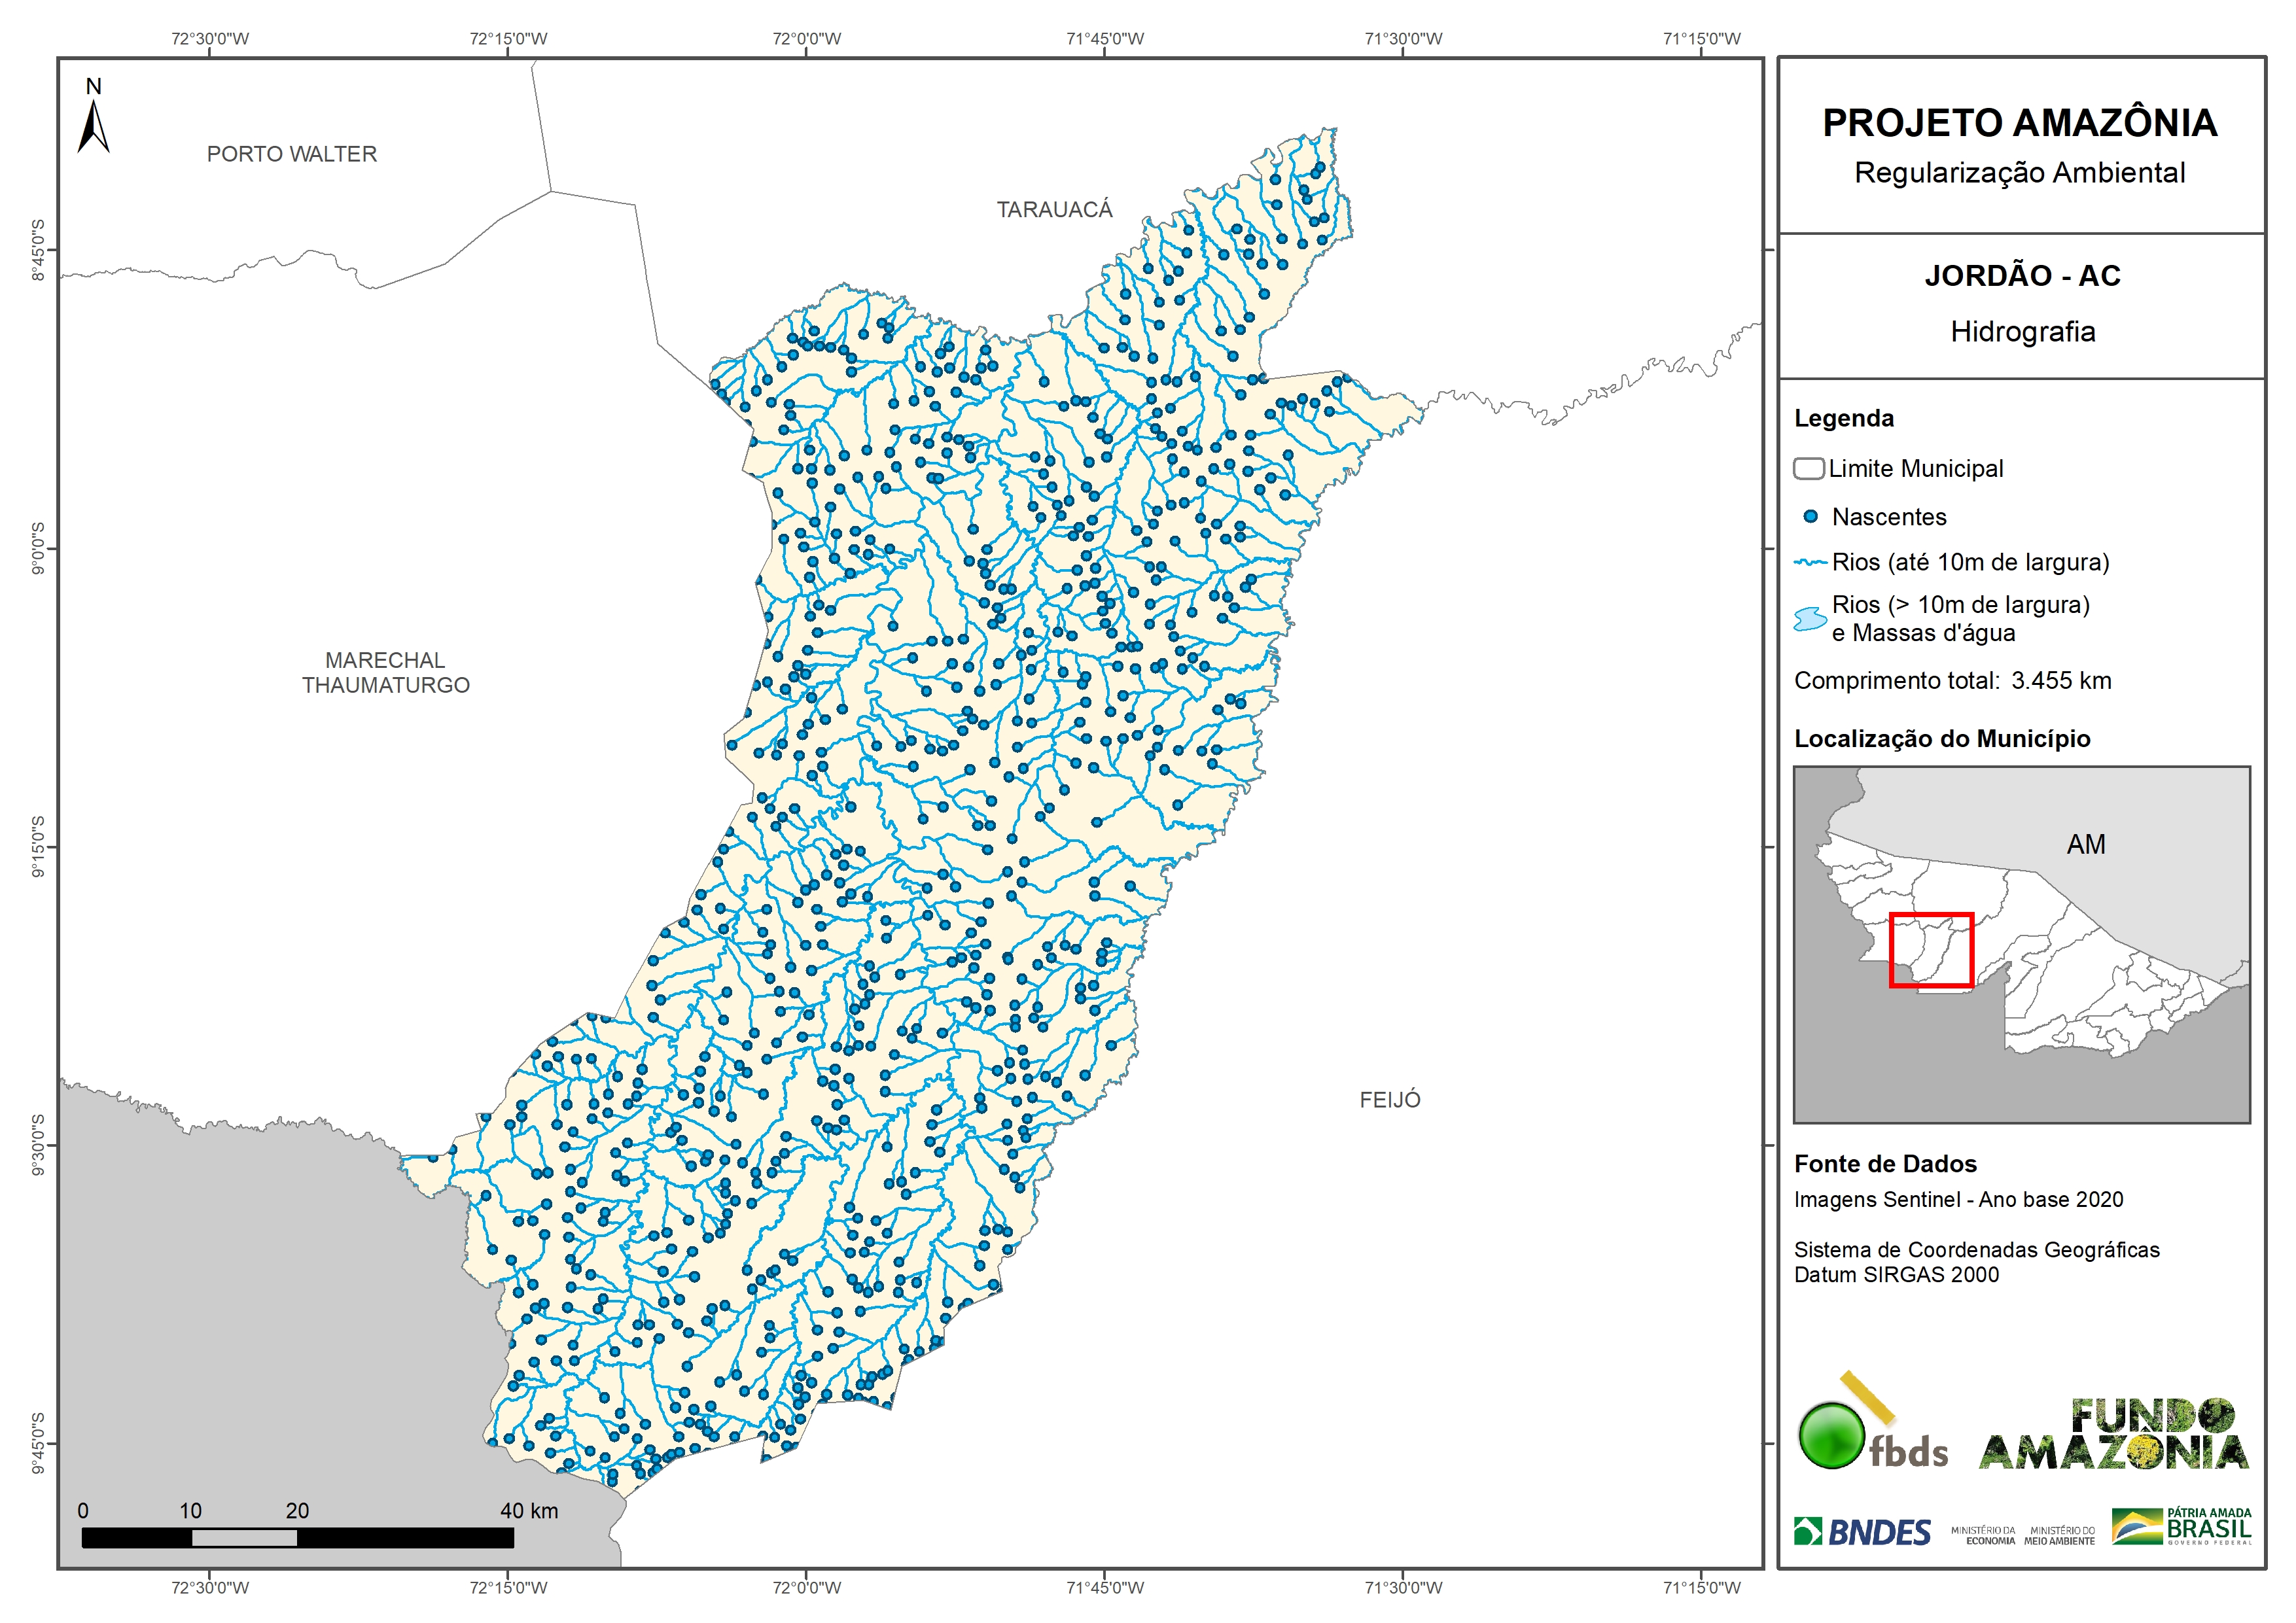The width and height of the screenshot is (2296, 1623).
Task: Click the Pátria Amada Brasil logo
Action: (x=2182, y=1527)
